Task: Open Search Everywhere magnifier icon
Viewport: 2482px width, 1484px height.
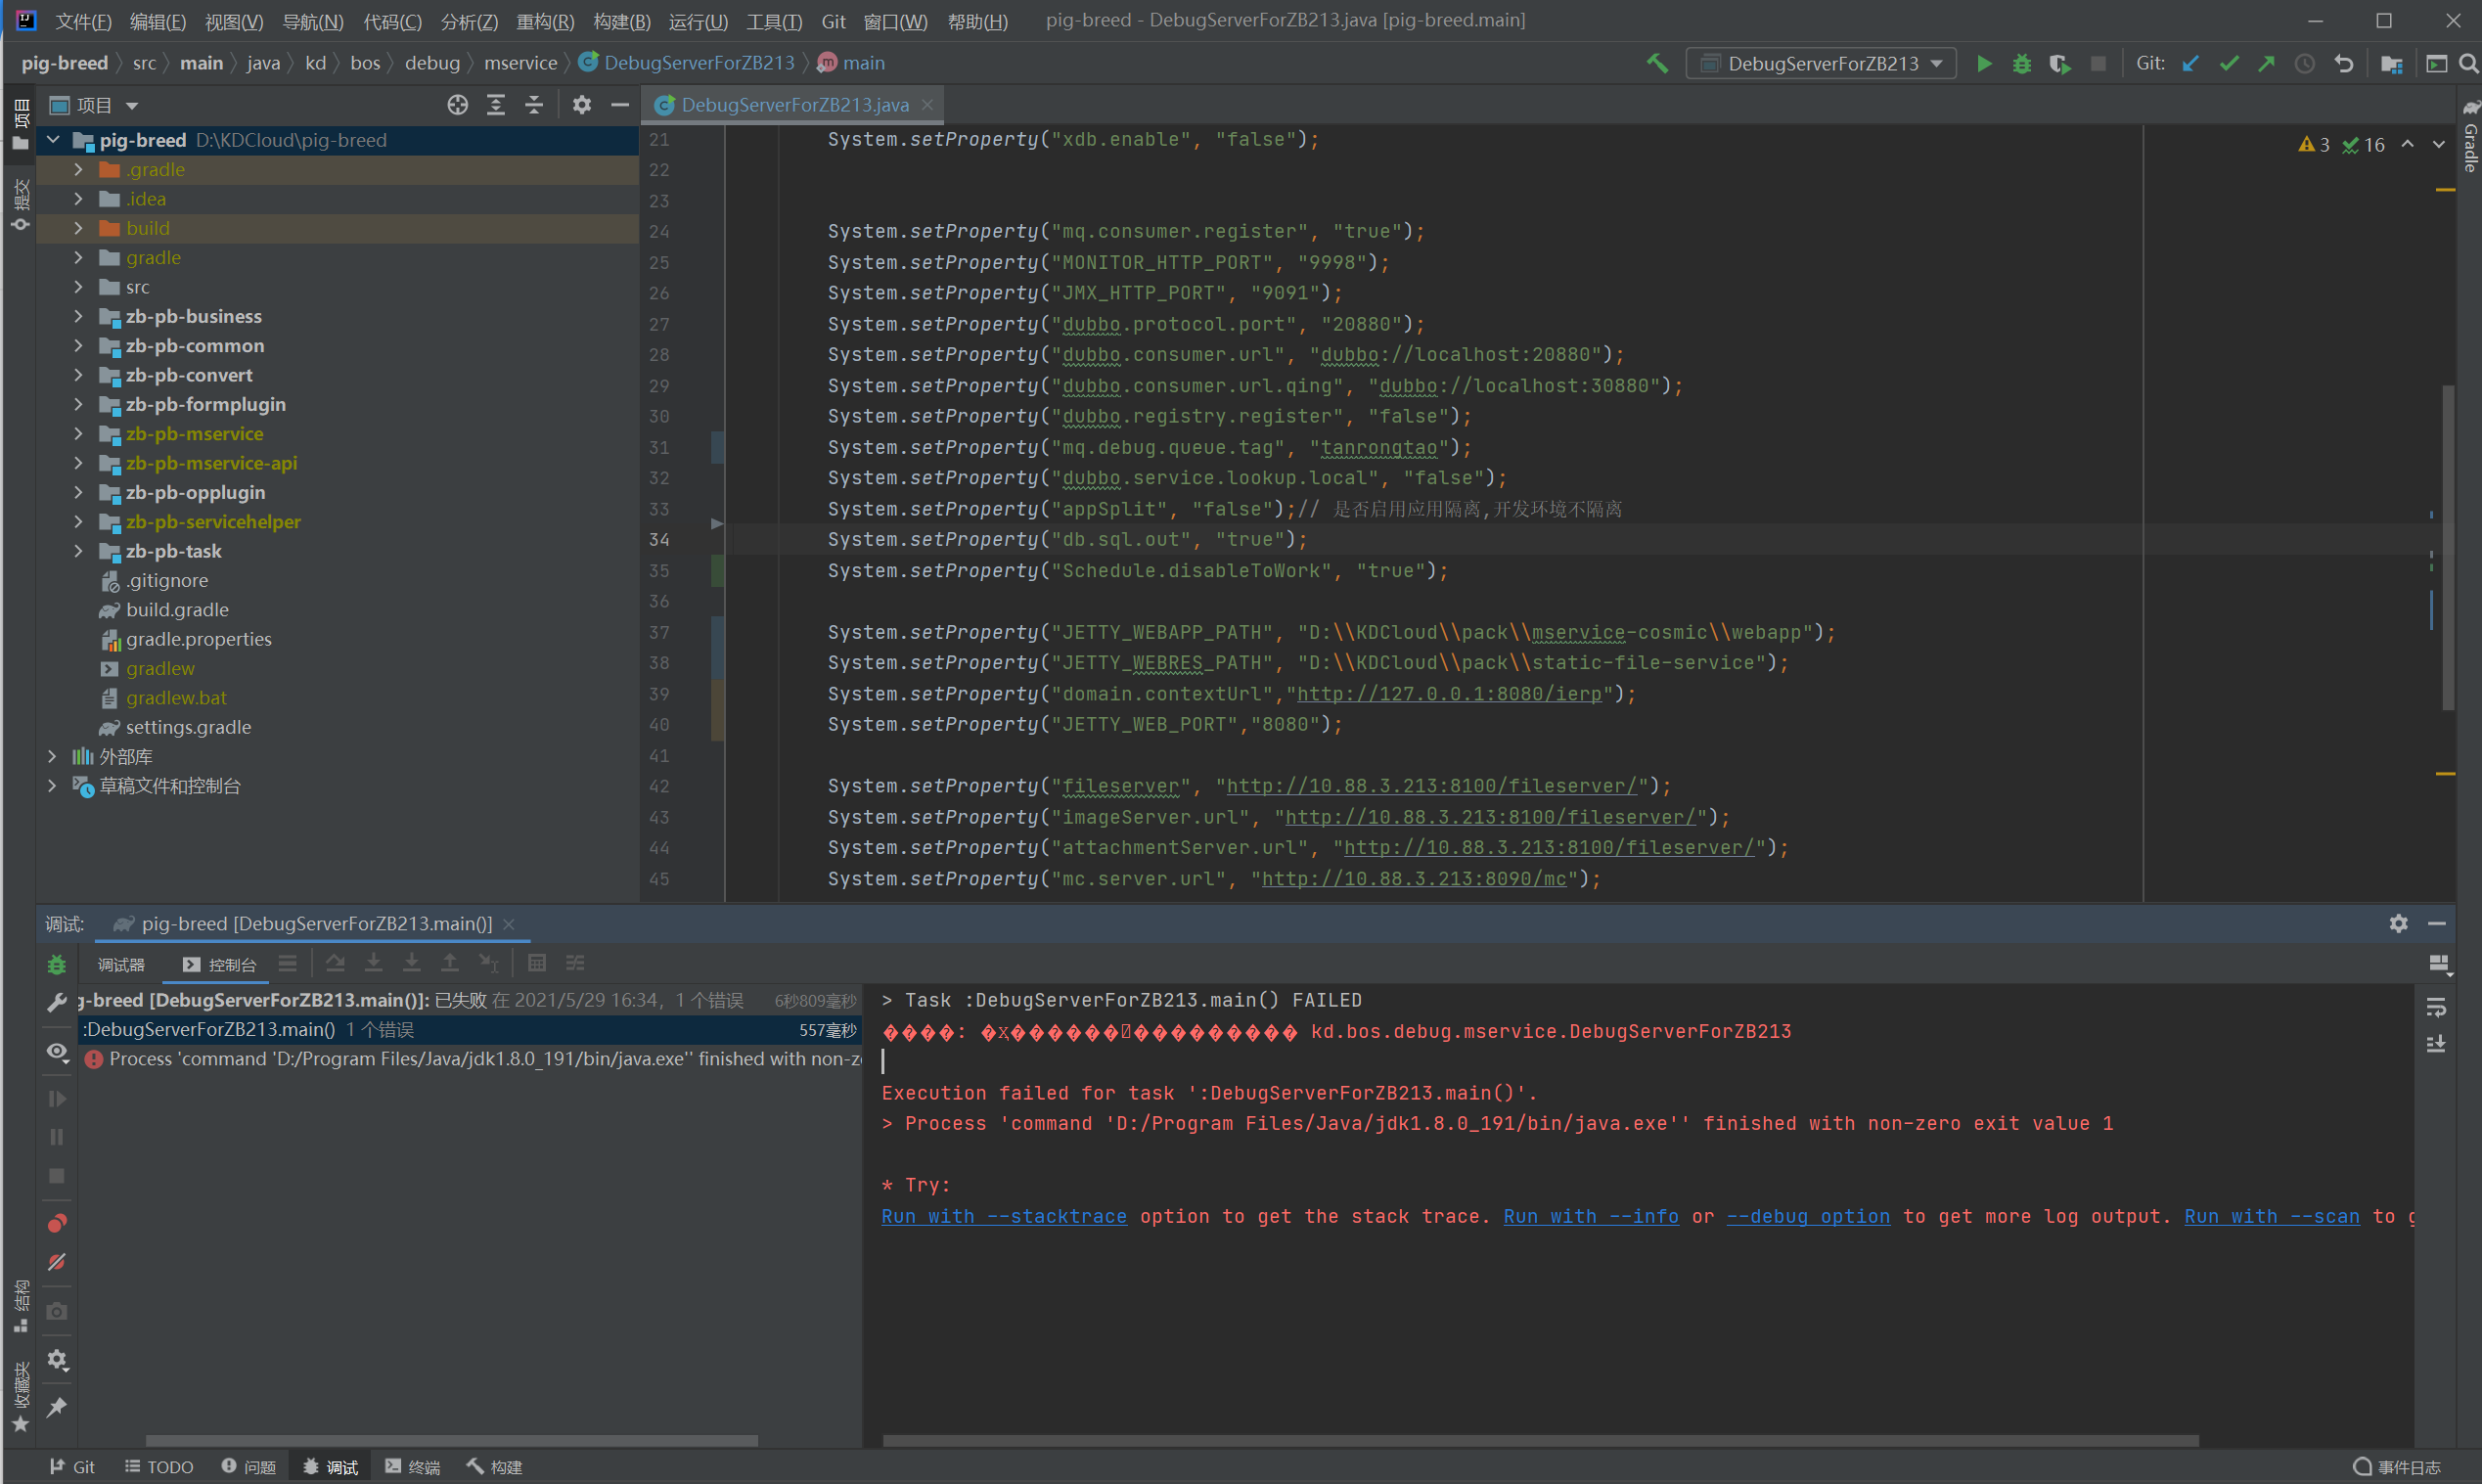Action: [x=2468, y=63]
